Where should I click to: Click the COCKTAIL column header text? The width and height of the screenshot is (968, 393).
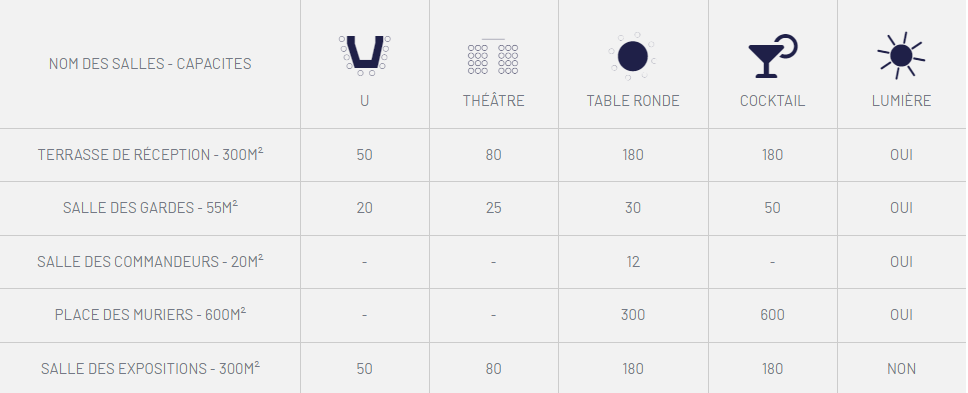(x=772, y=101)
